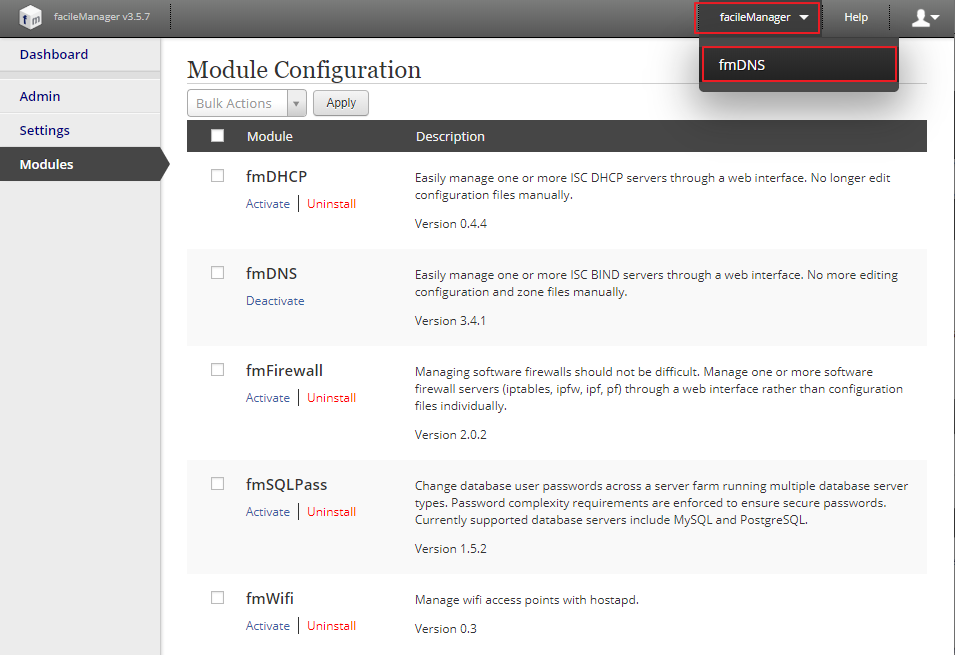
Task: Check the fmDNS module checkbox
Action: click(x=217, y=272)
